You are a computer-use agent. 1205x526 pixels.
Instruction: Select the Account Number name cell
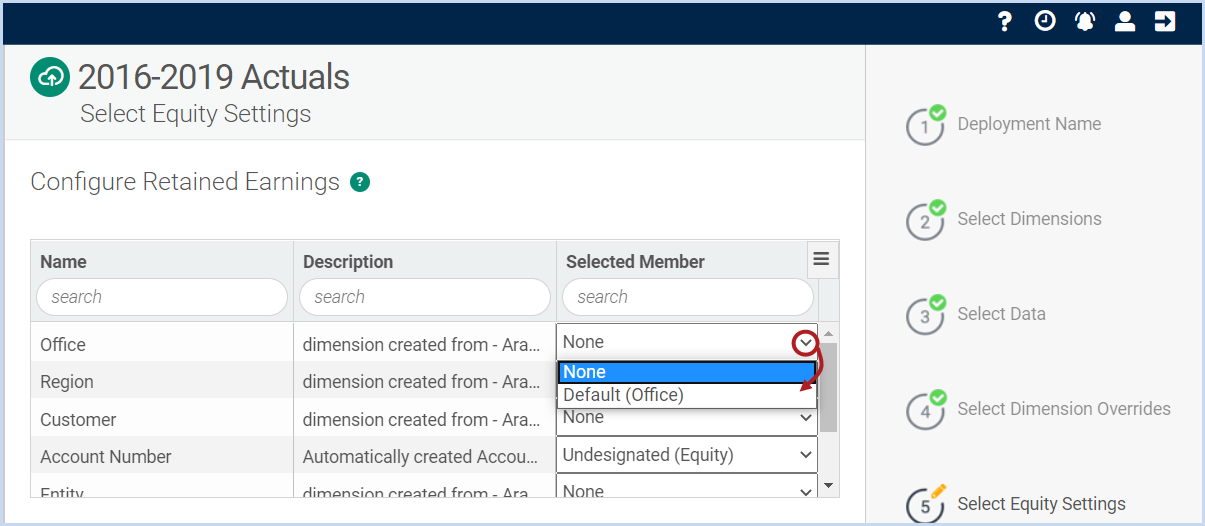[x=162, y=456]
